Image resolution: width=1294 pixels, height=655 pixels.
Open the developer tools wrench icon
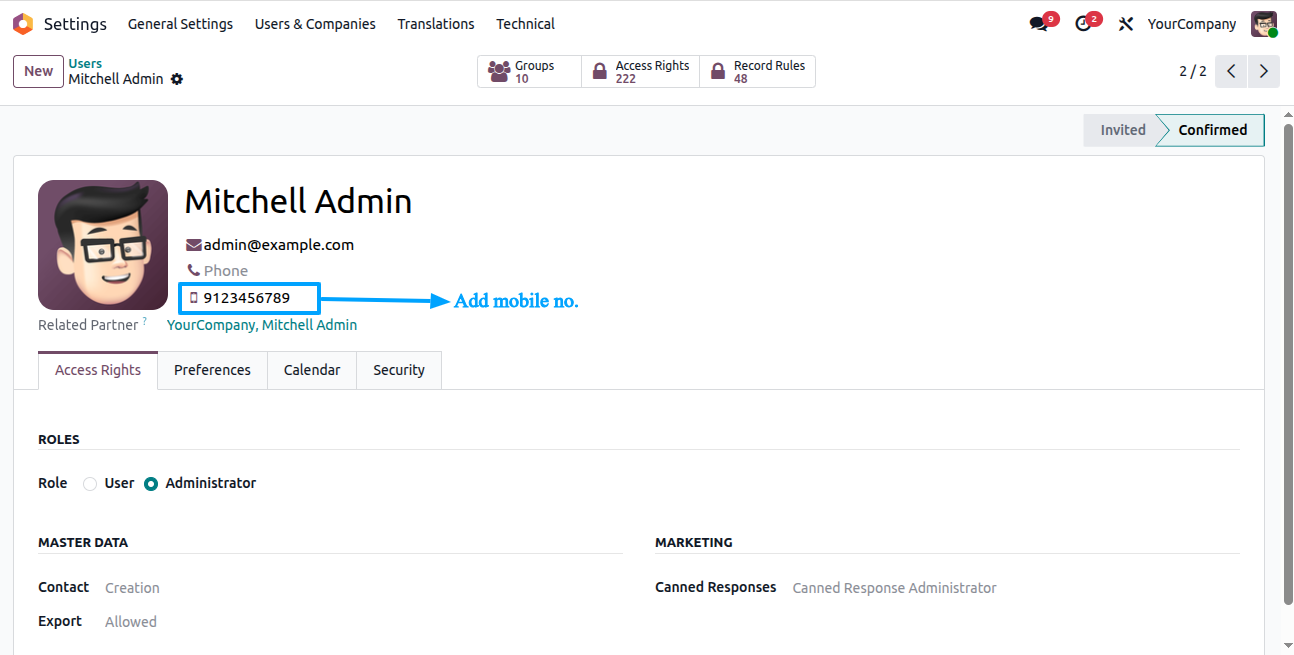[x=1126, y=24]
